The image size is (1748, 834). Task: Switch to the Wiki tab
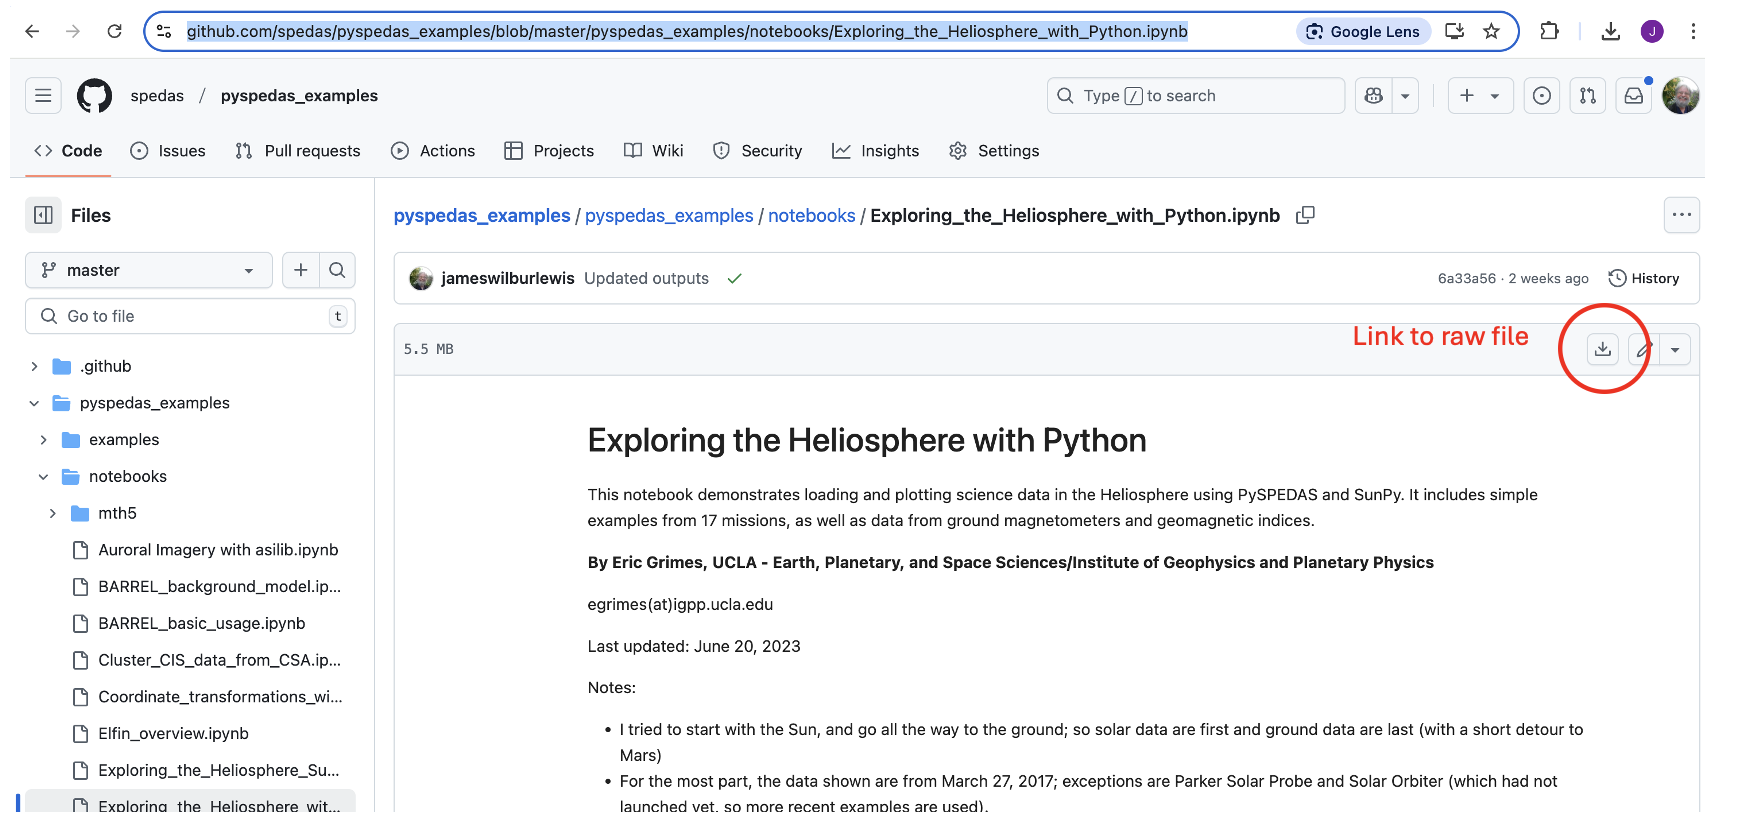[654, 150]
